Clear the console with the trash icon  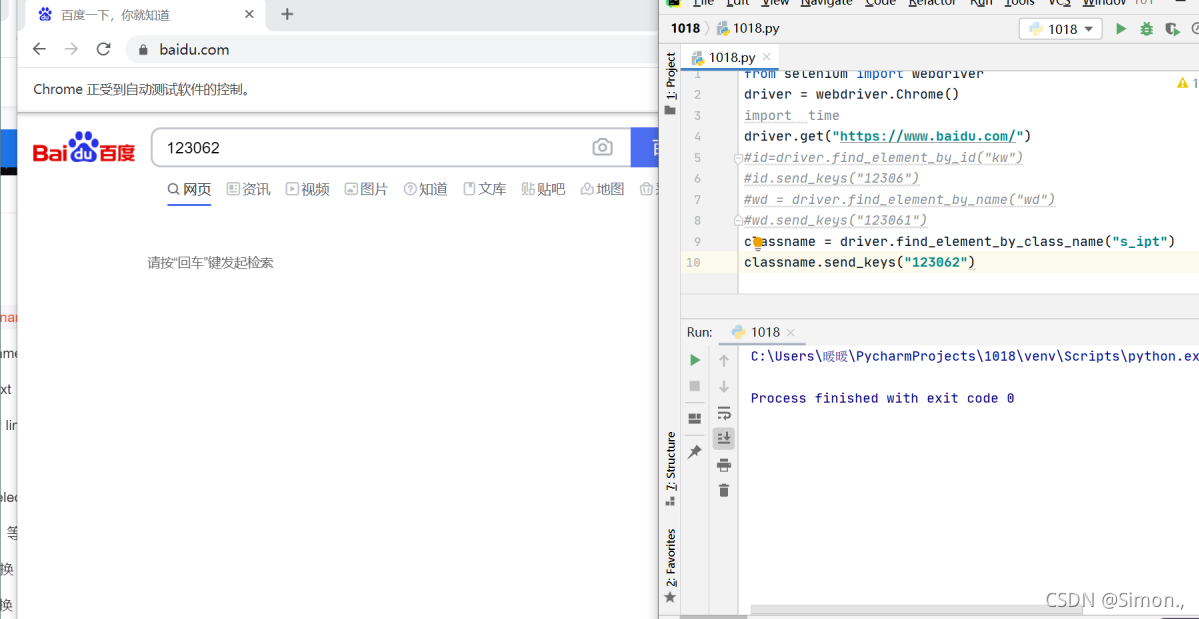coord(723,490)
